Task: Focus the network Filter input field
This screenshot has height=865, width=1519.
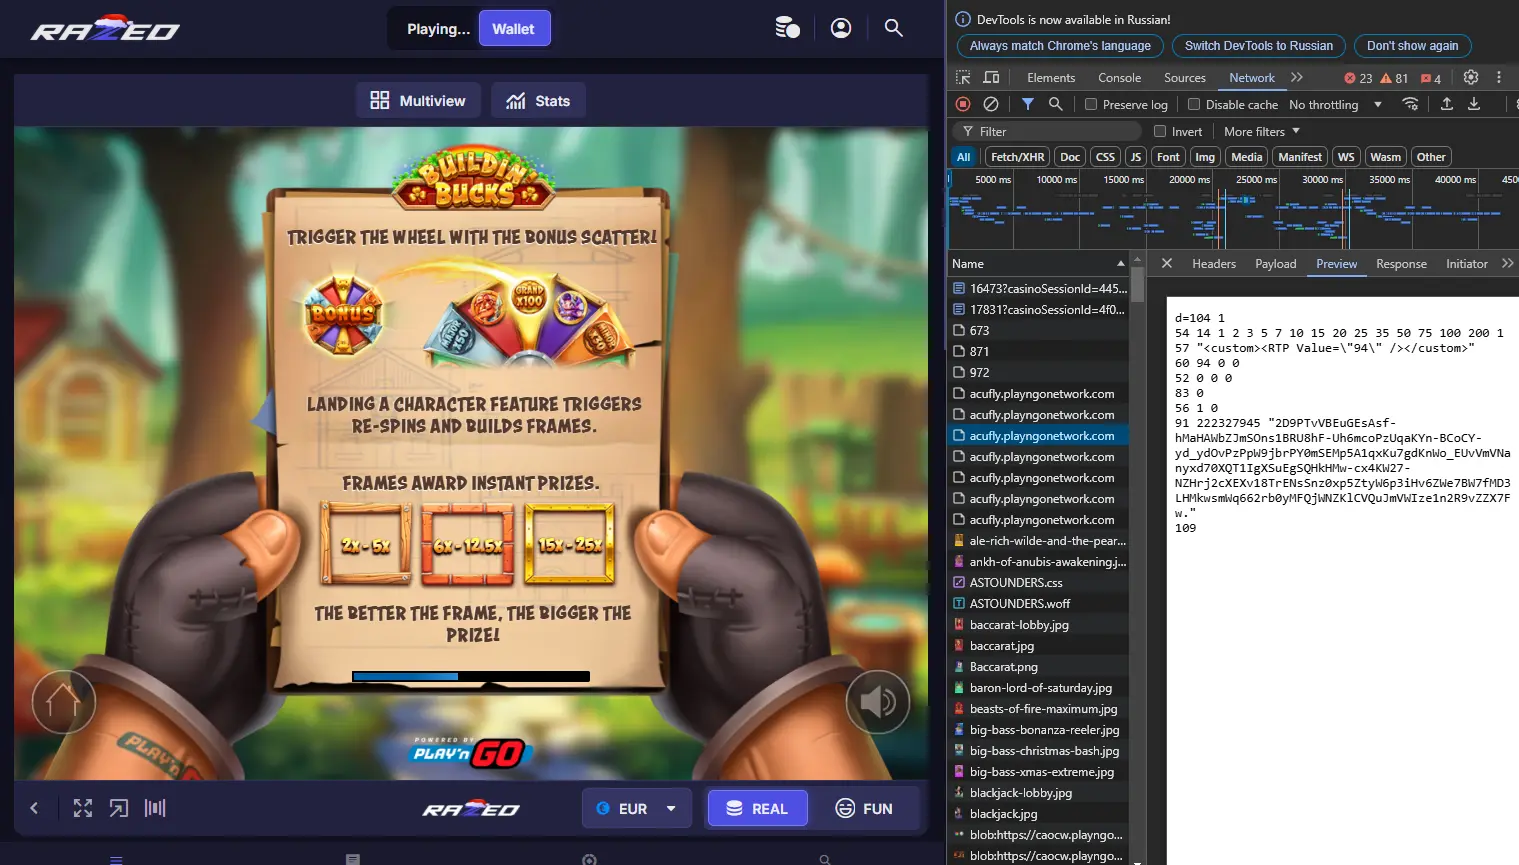Action: (1045, 131)
